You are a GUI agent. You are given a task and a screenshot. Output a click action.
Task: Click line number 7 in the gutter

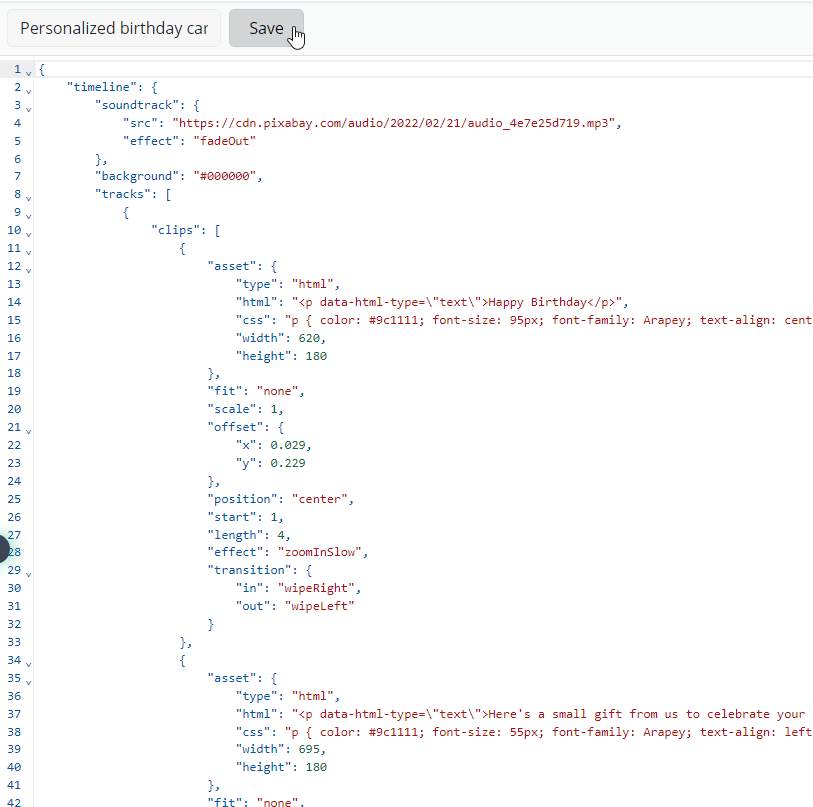[18, 176]
